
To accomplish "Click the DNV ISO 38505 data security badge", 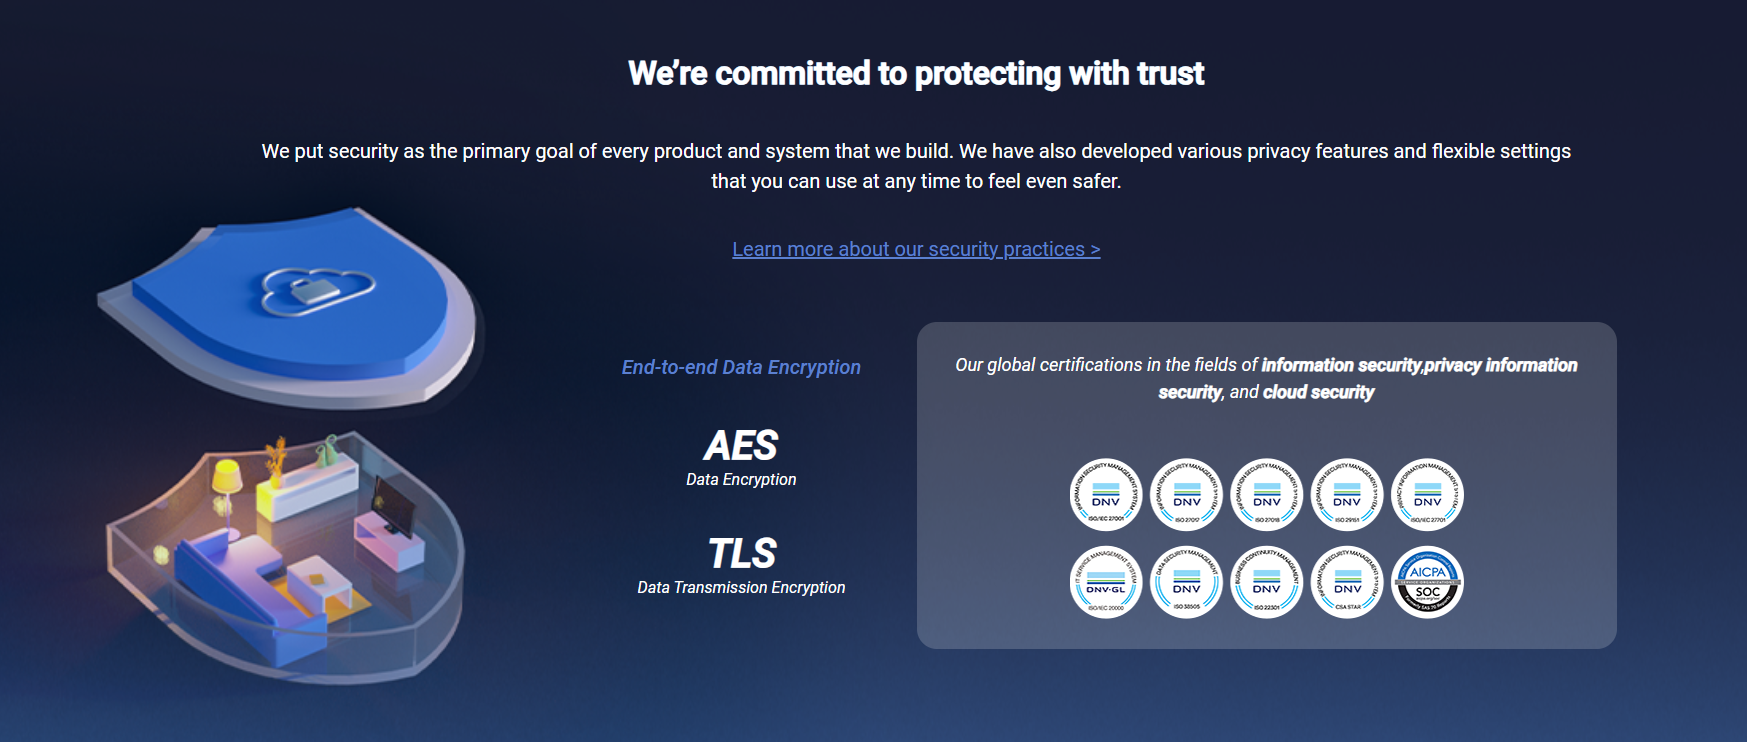I will [x=1187, y=582].
